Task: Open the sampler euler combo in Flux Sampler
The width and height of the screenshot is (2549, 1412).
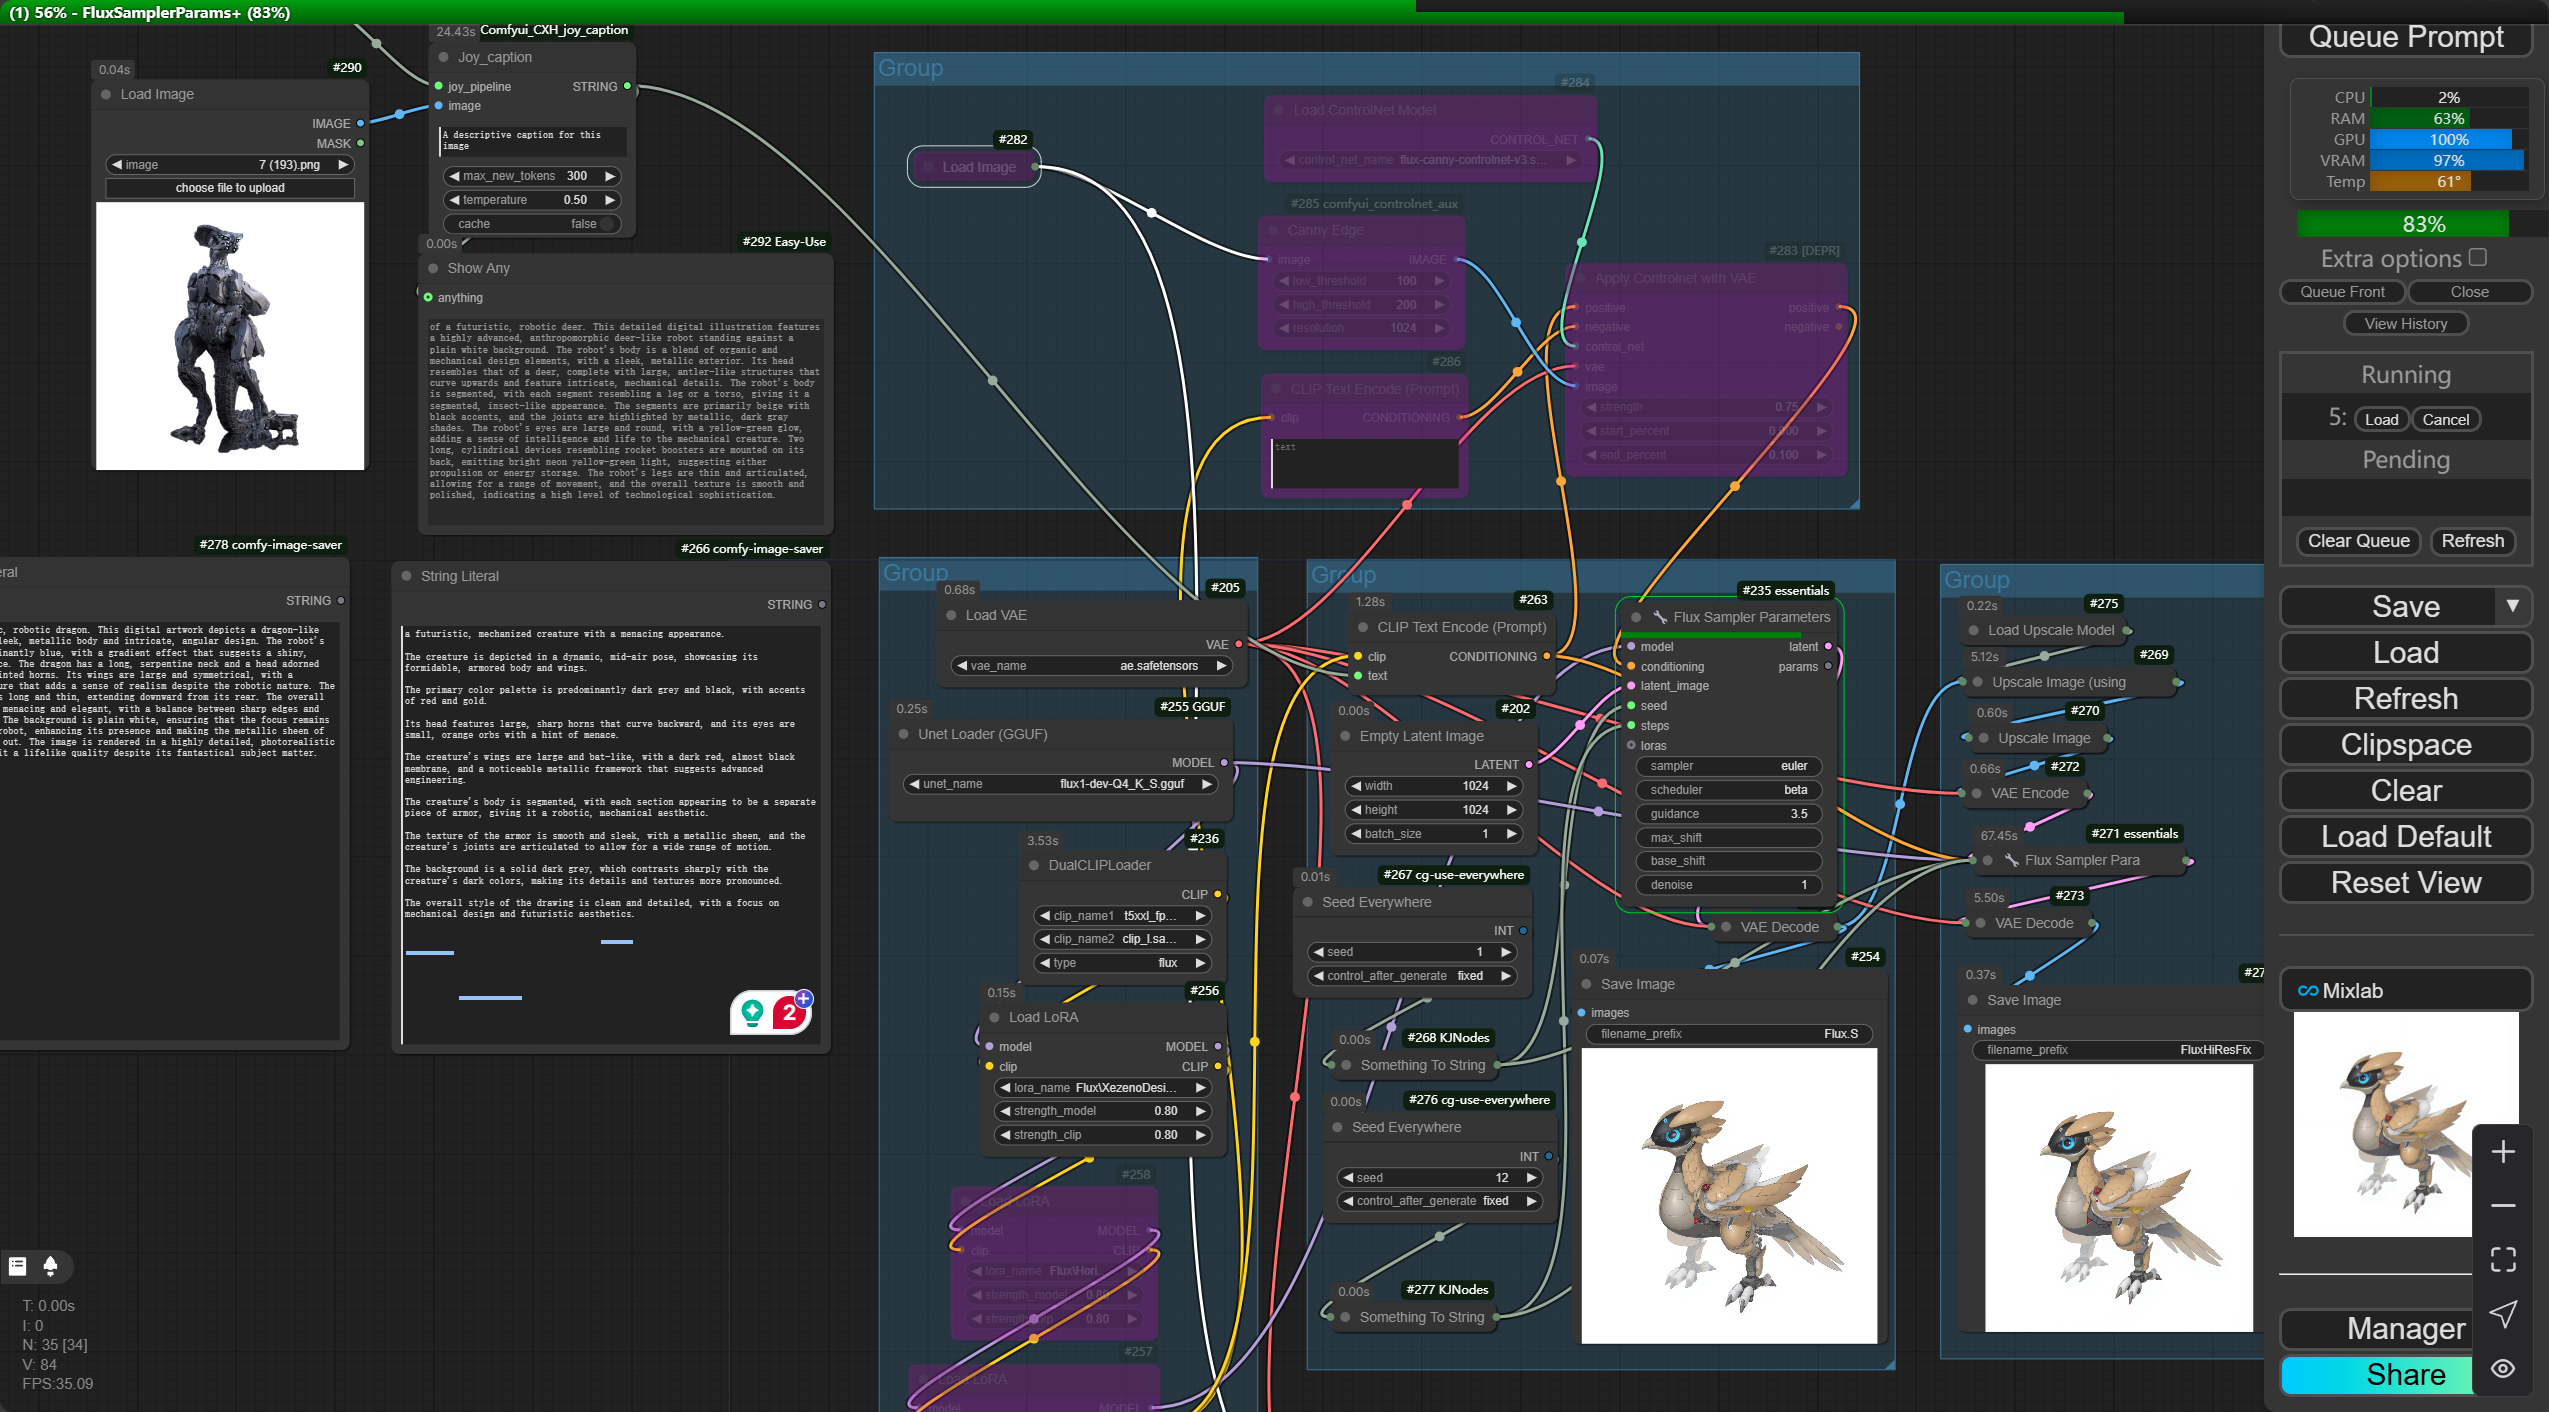Action: [1728, 766]
